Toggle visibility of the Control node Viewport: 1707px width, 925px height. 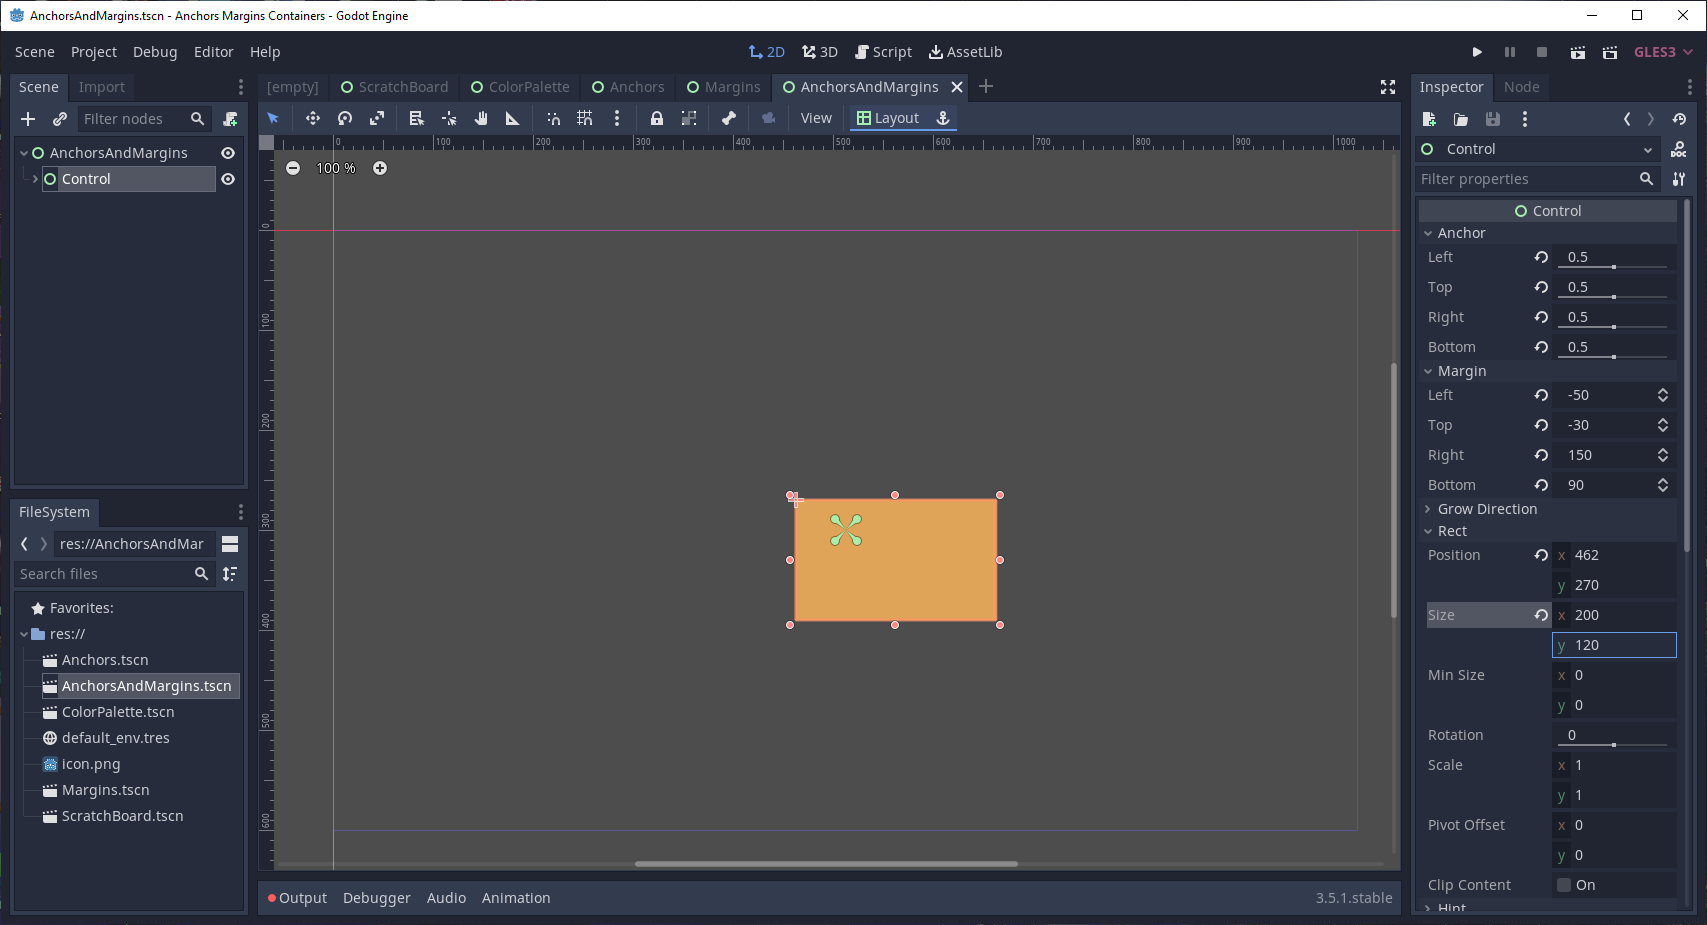pyautogui.click(x=228, y=179)
